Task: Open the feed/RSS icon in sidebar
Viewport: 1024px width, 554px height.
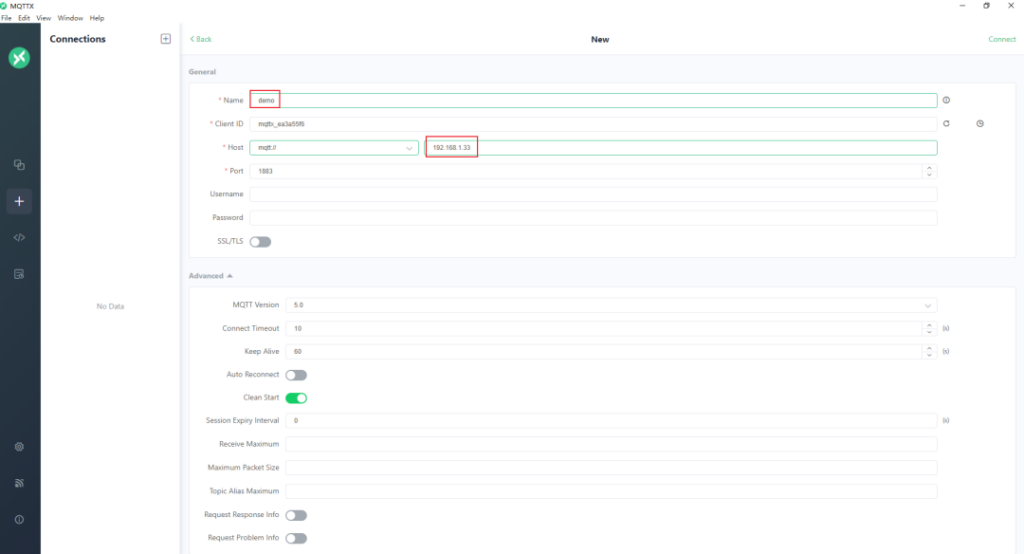Action: 19,483
